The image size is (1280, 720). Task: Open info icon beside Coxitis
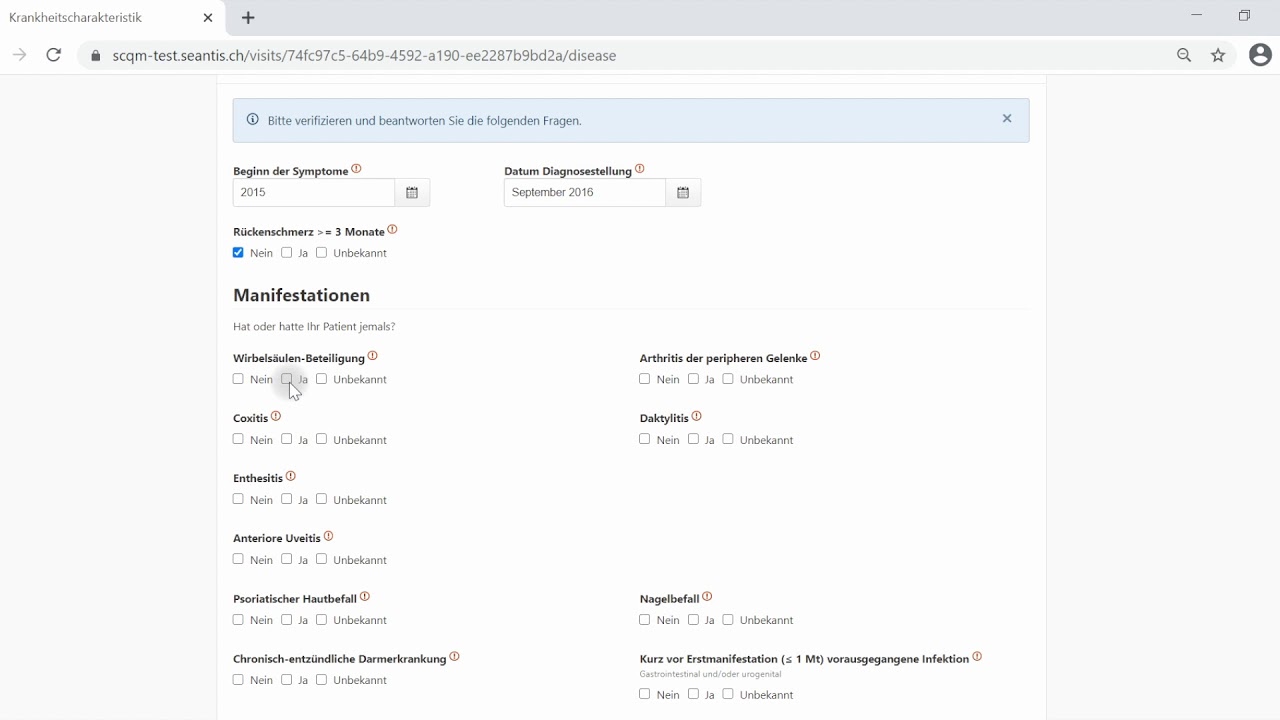pyautogui.click(x=276, y=416)
